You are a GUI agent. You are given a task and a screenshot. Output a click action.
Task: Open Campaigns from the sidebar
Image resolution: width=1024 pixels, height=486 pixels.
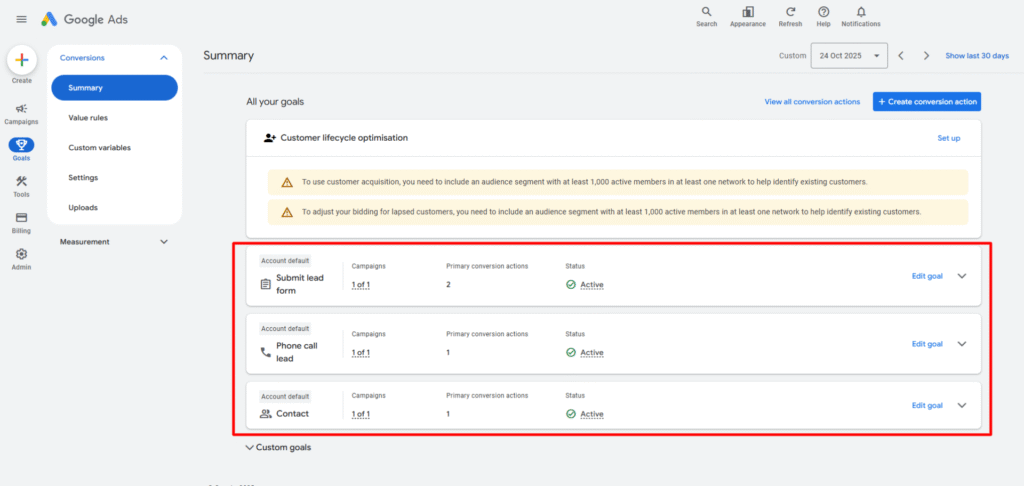coord(21,109)
